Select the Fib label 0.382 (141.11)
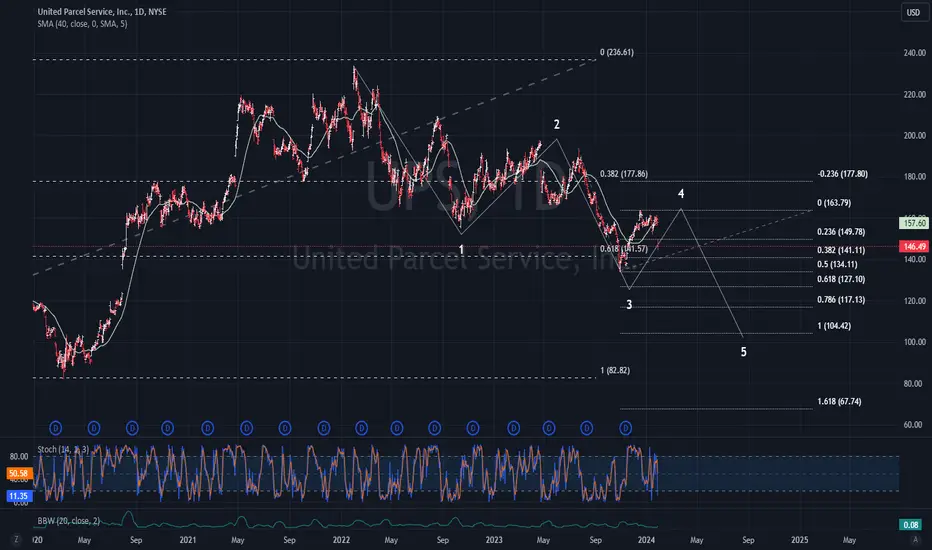The width and height of the screenshot is (932, 550). pyautogui.click(x=841, y=250)
